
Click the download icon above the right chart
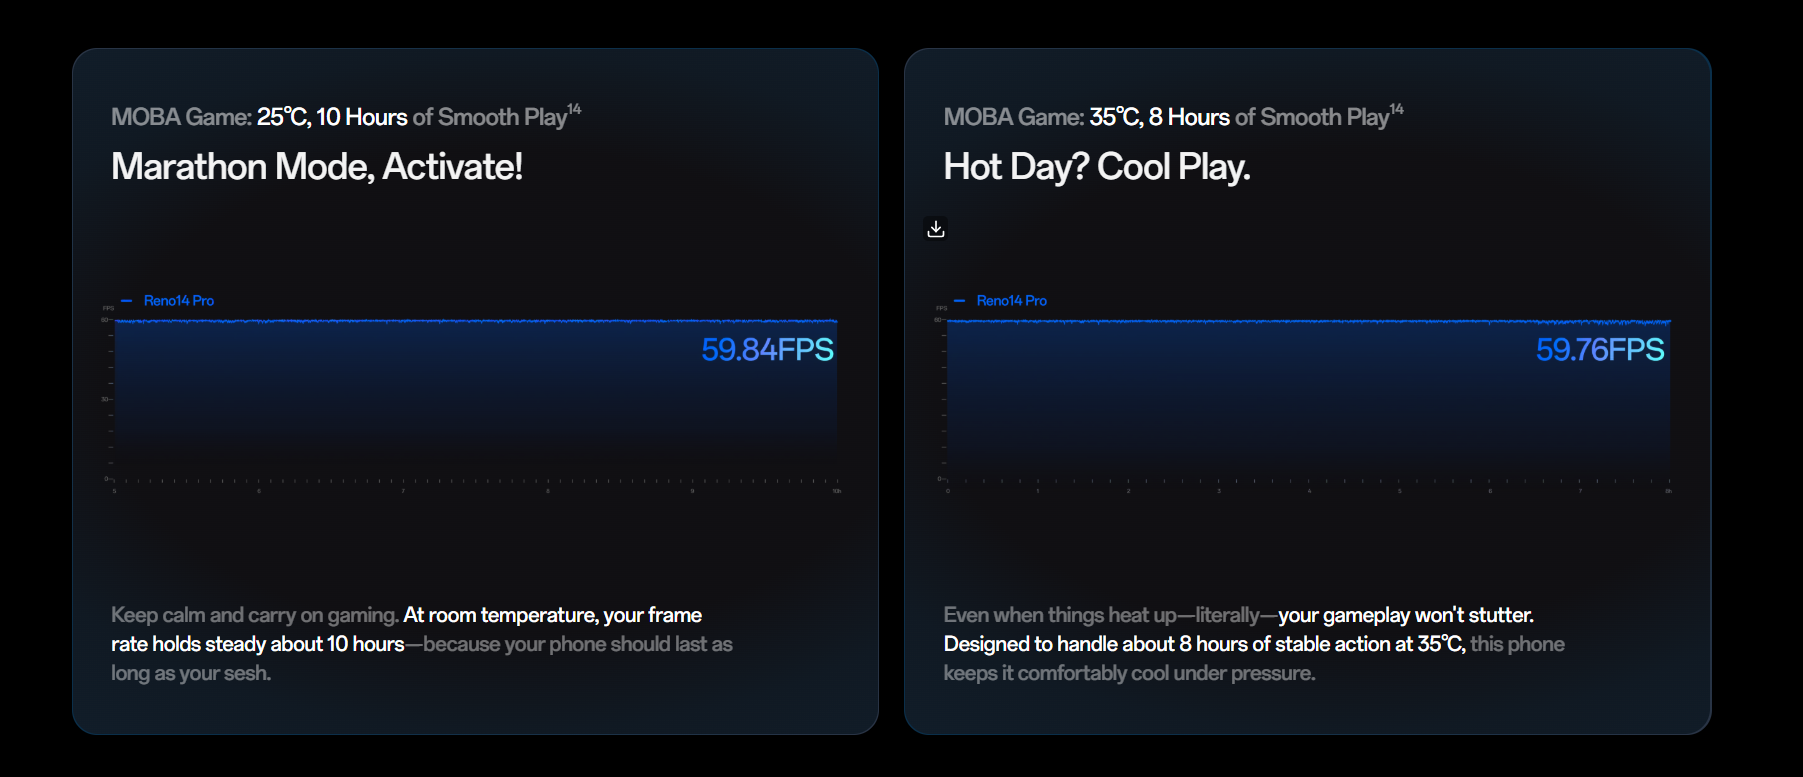pyautogui.click(x=936, y=229)
